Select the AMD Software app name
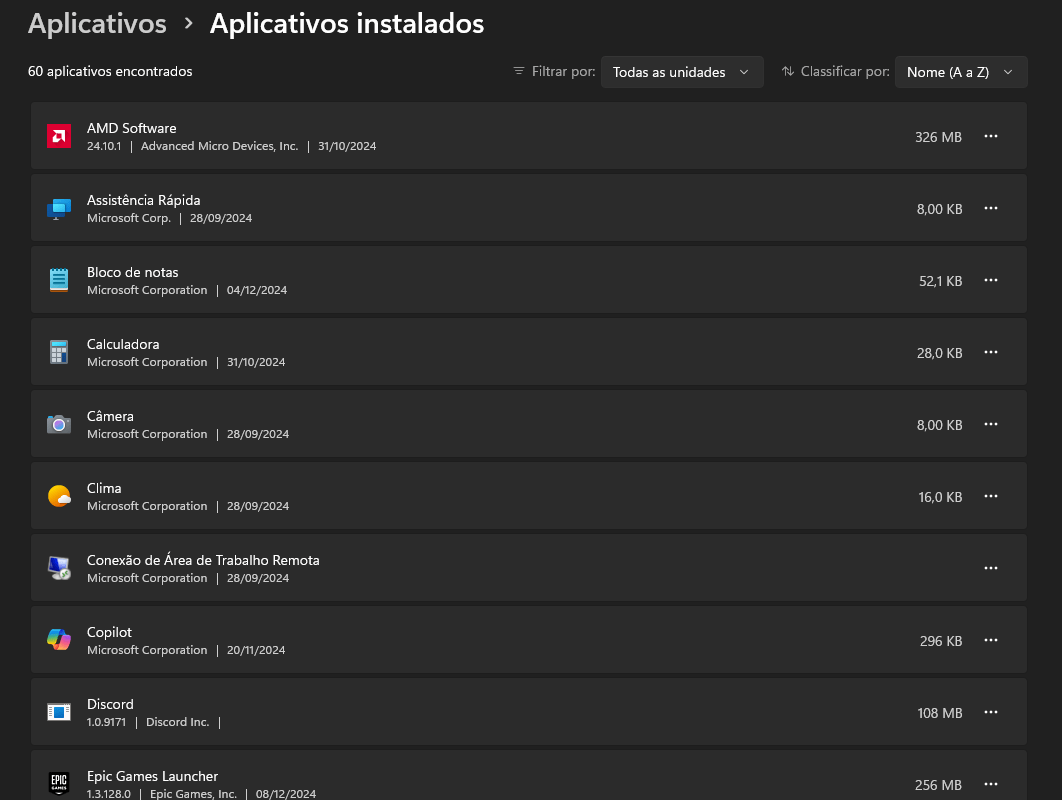The image size is (1062, 800). pyautogui.click(x=131, y=128)
